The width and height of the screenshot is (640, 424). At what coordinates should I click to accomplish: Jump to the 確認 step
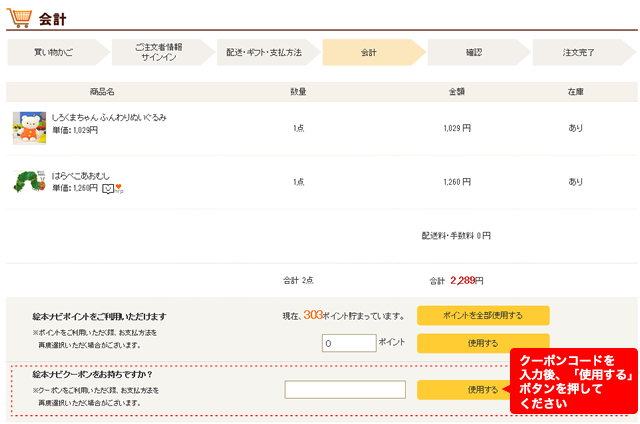(x=474, y=52)
